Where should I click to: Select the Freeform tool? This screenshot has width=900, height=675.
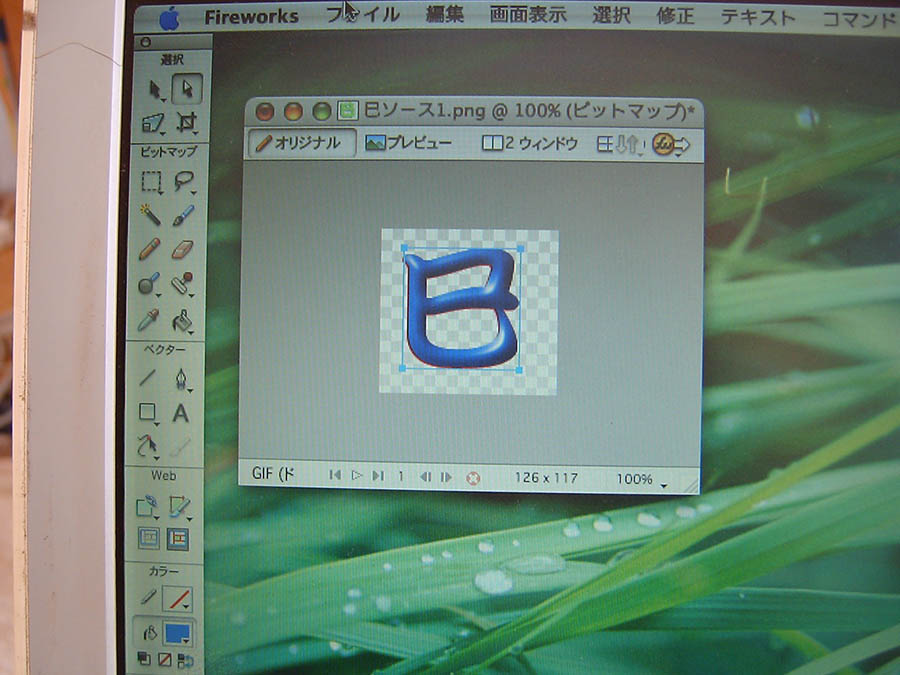click(x=147, y=447)
